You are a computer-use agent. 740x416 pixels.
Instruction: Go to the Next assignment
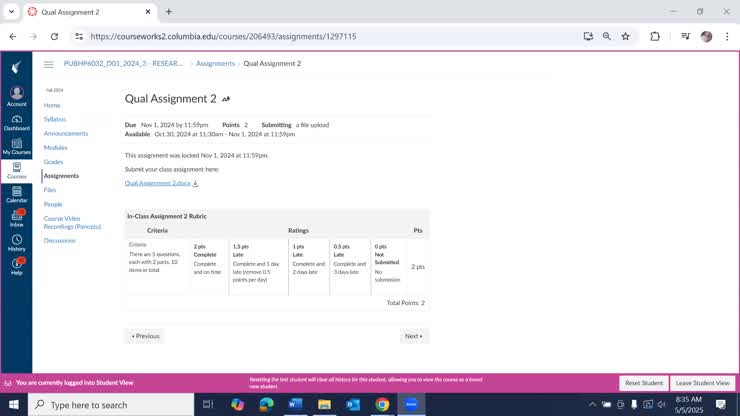point(413,336)
